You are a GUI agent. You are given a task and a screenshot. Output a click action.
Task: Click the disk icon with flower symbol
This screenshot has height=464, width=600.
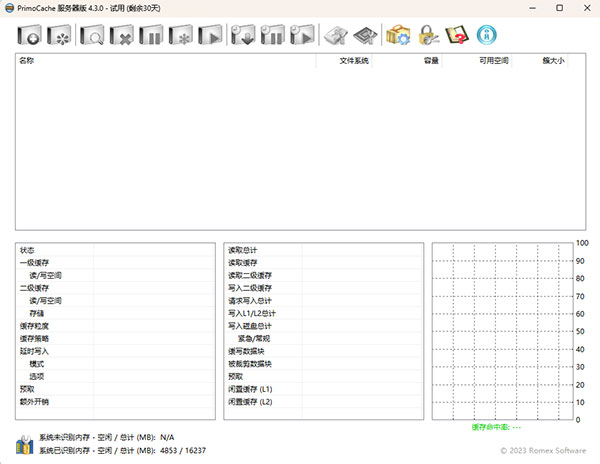[59, 35]
